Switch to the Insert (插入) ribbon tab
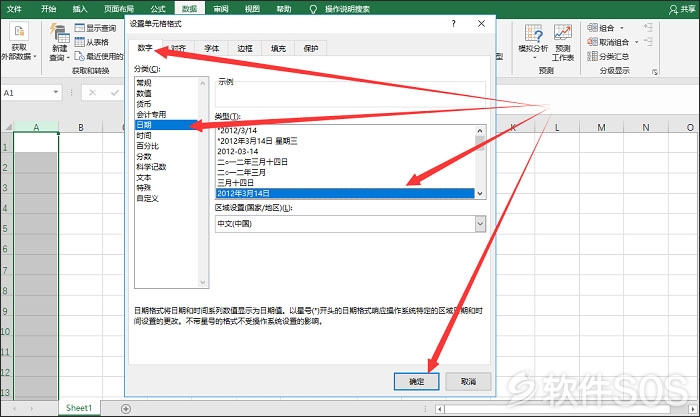The height and width of the screenshot is (417, 700). click(x=80, y=9)
